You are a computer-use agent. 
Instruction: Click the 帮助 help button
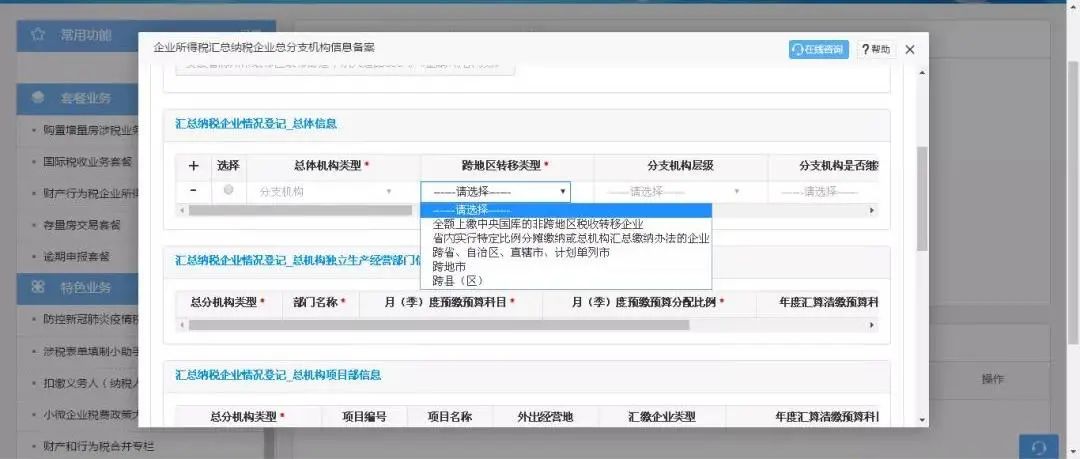(875, 49)
